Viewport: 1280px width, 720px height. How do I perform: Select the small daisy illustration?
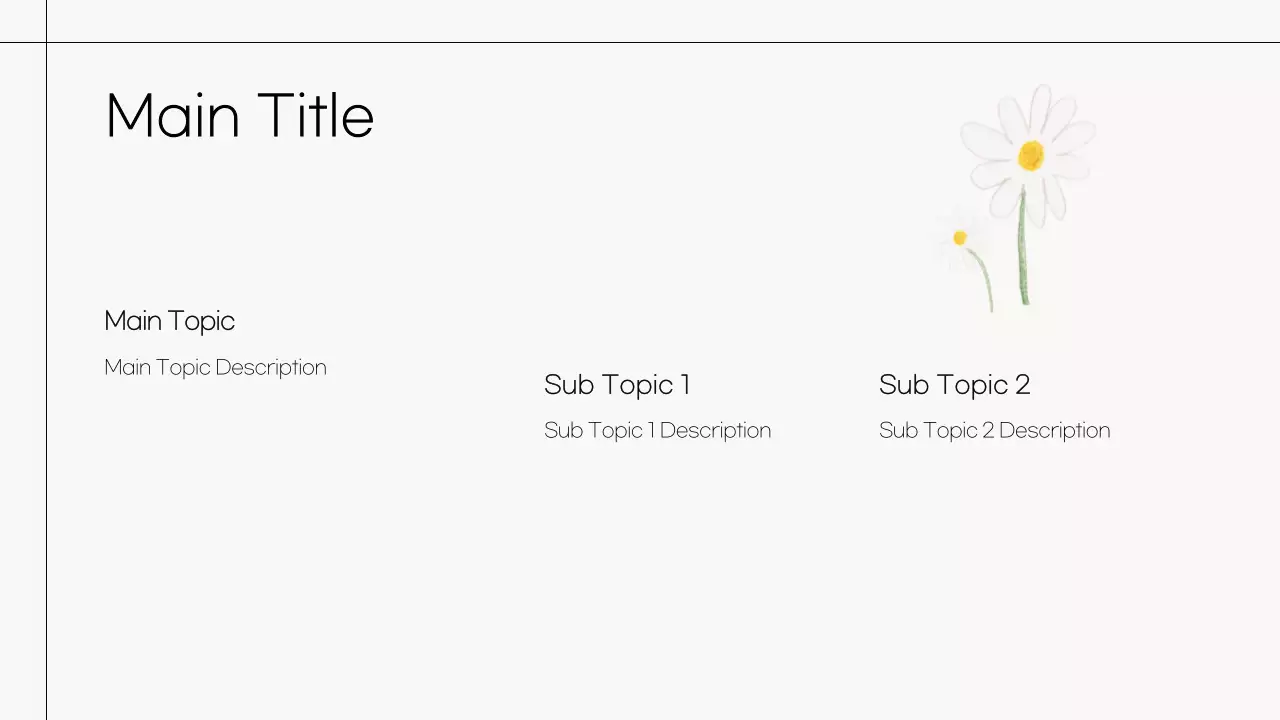(964, 243)
